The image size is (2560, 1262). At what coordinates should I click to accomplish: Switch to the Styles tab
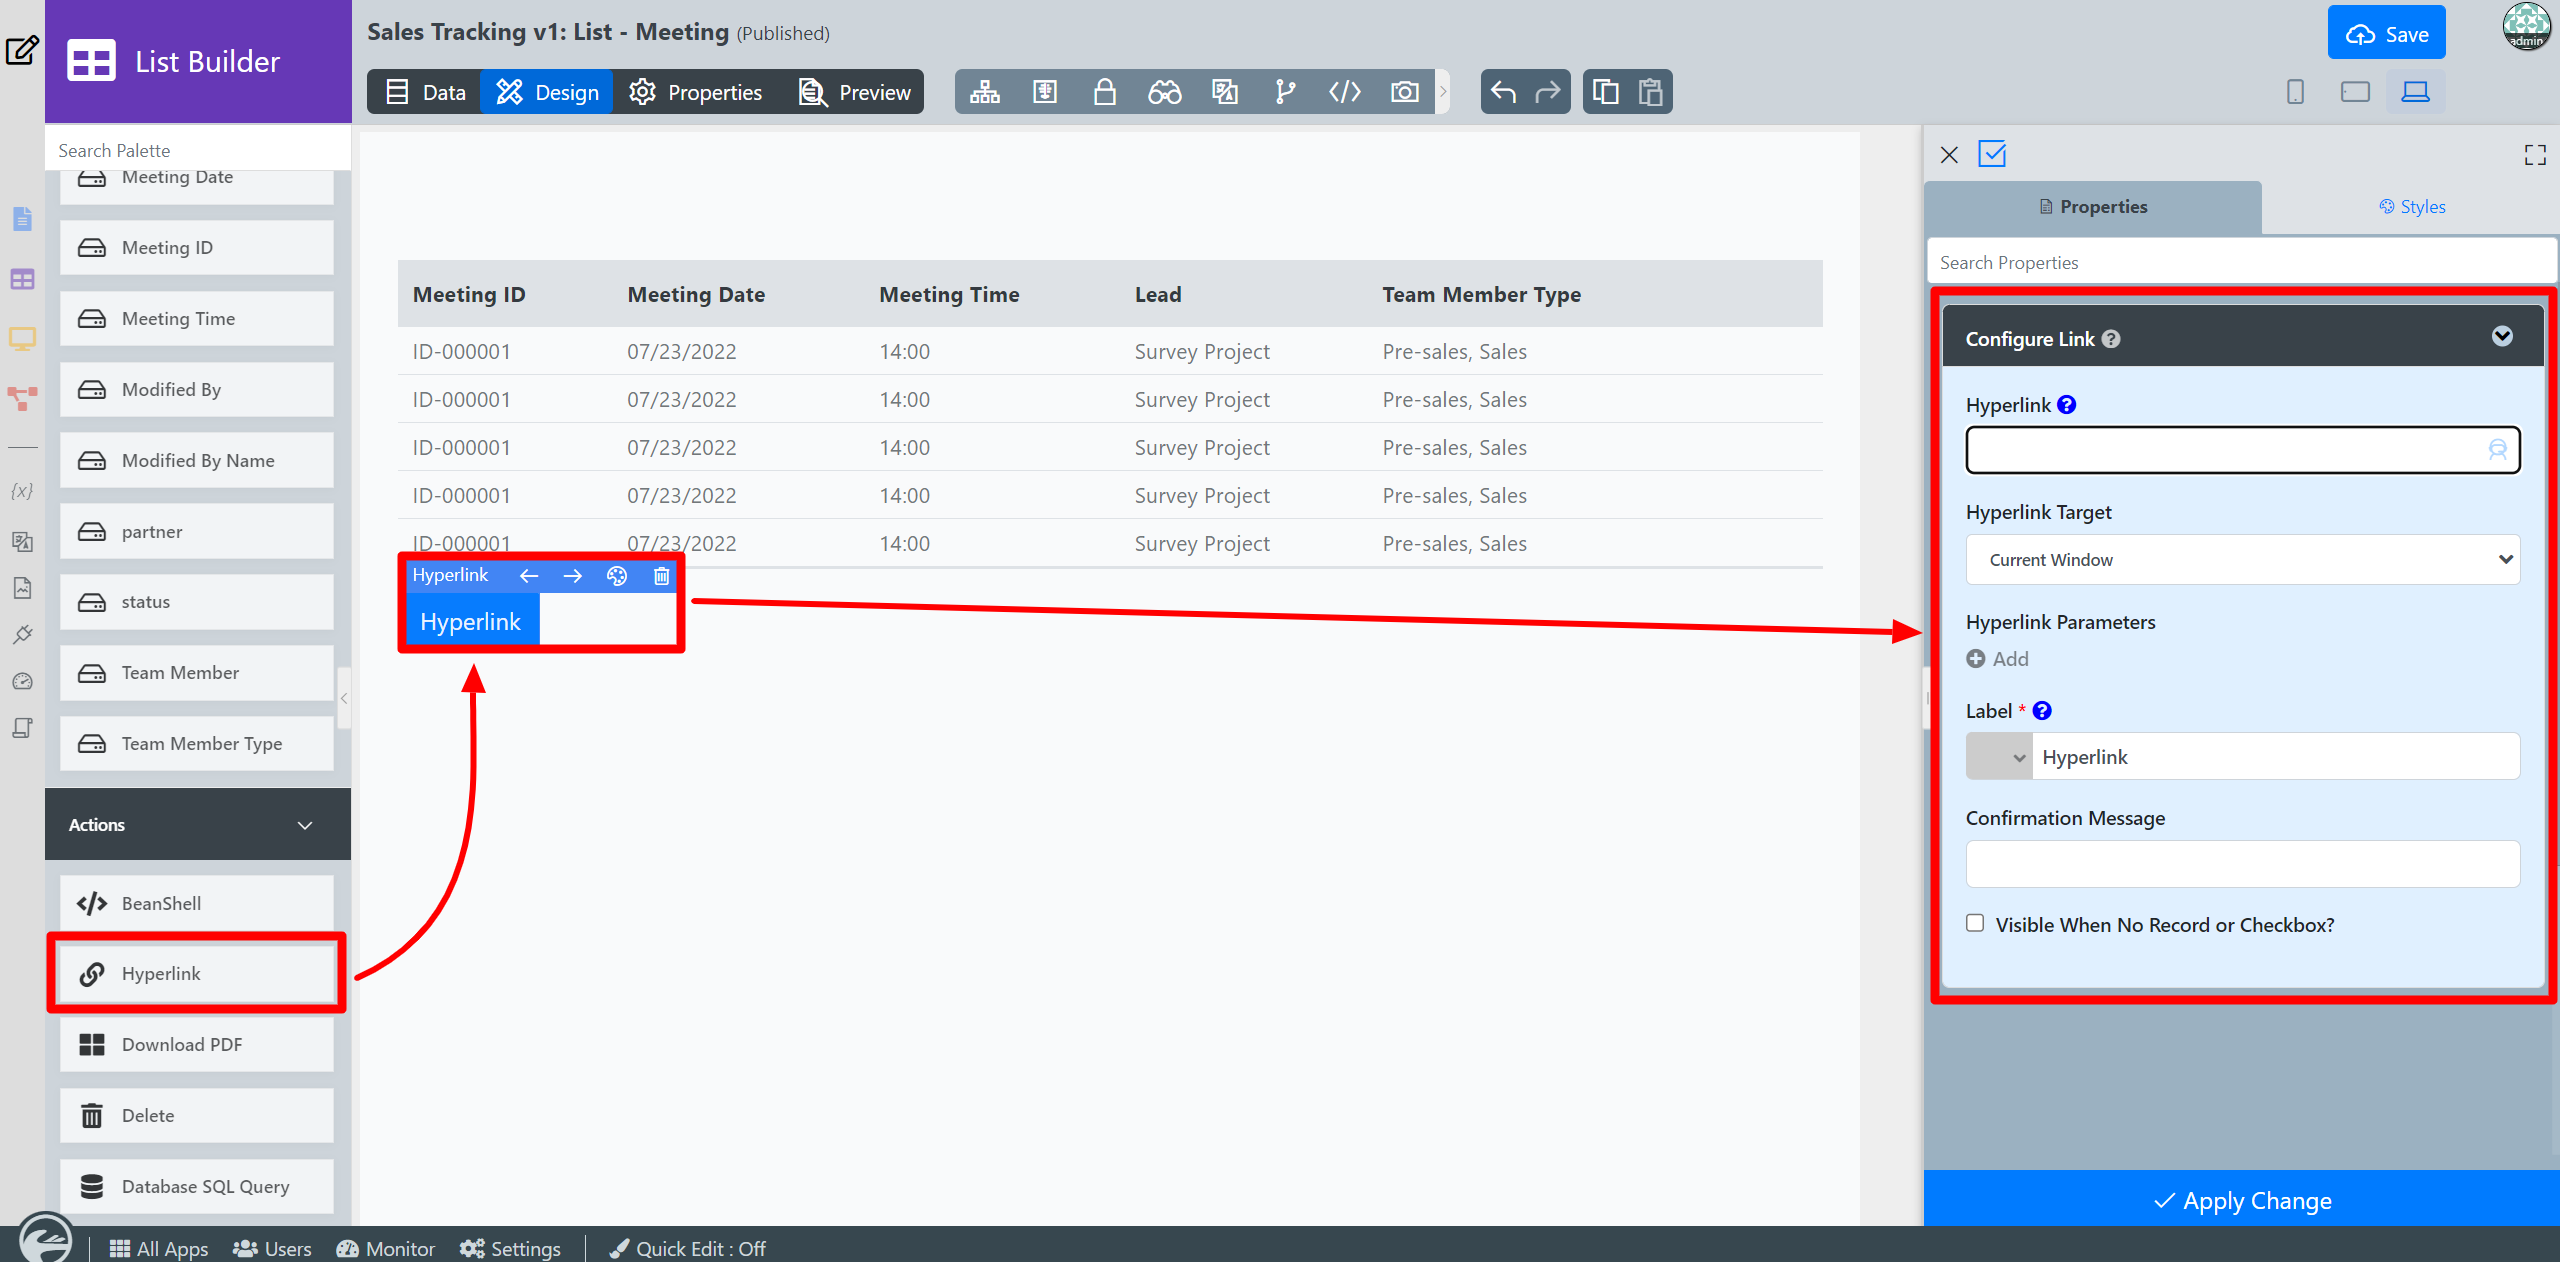coord(2412,207)
